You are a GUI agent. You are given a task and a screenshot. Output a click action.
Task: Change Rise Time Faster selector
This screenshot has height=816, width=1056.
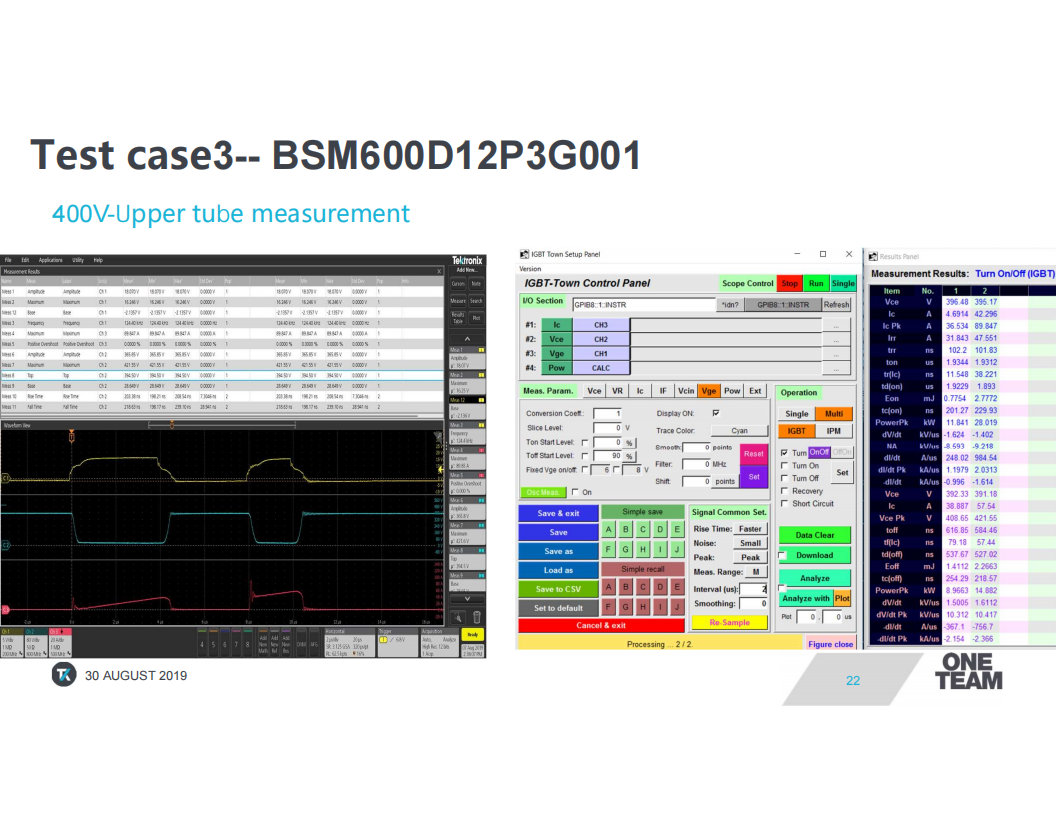(750, 529)
